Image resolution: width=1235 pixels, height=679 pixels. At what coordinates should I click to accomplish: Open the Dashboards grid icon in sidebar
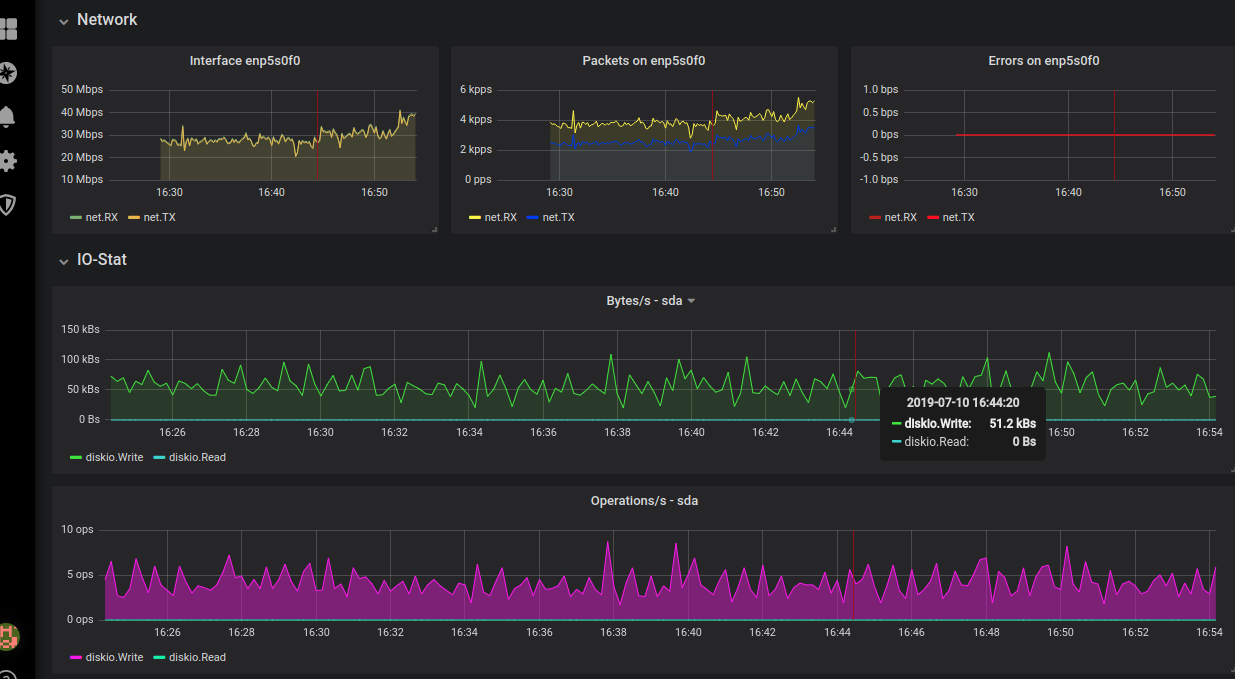(x=7, y=28)
